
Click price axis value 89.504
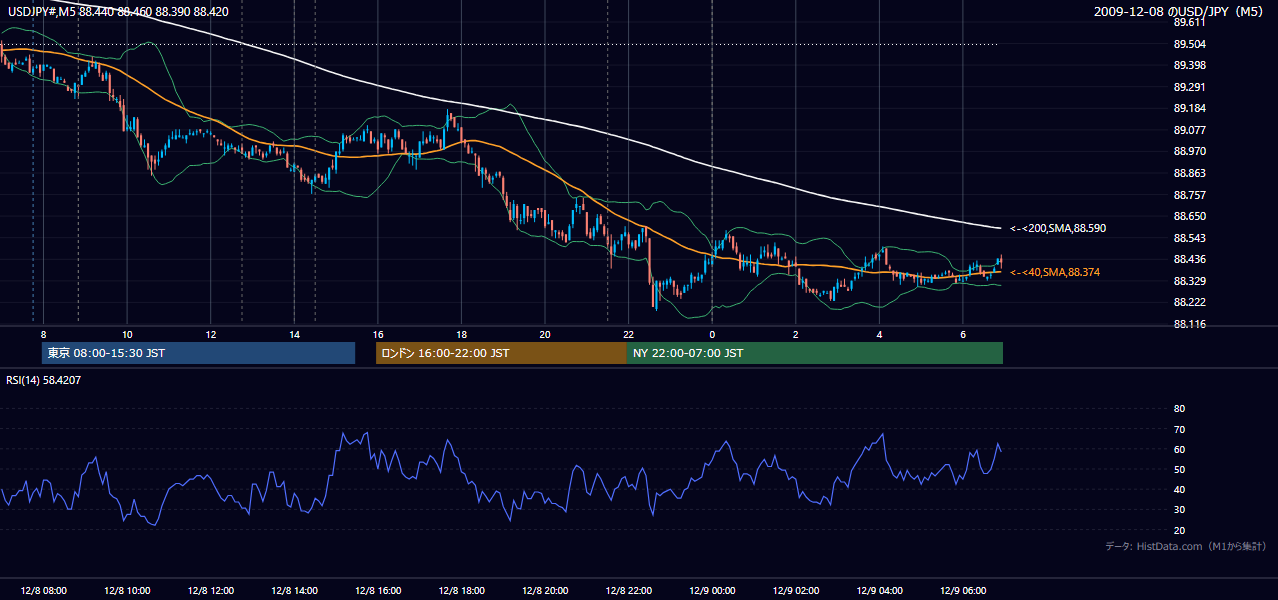pyautogui.click(x=1188, y=44)
